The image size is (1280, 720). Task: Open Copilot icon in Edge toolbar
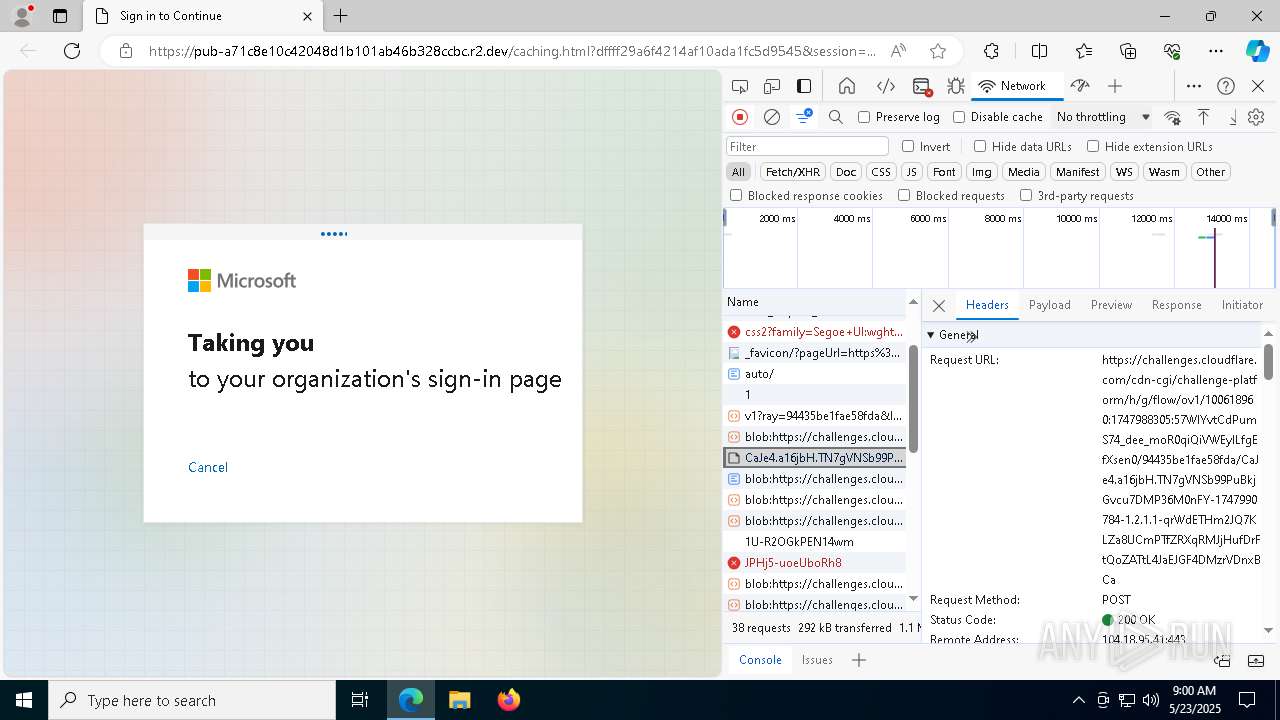click(1257, 51)
